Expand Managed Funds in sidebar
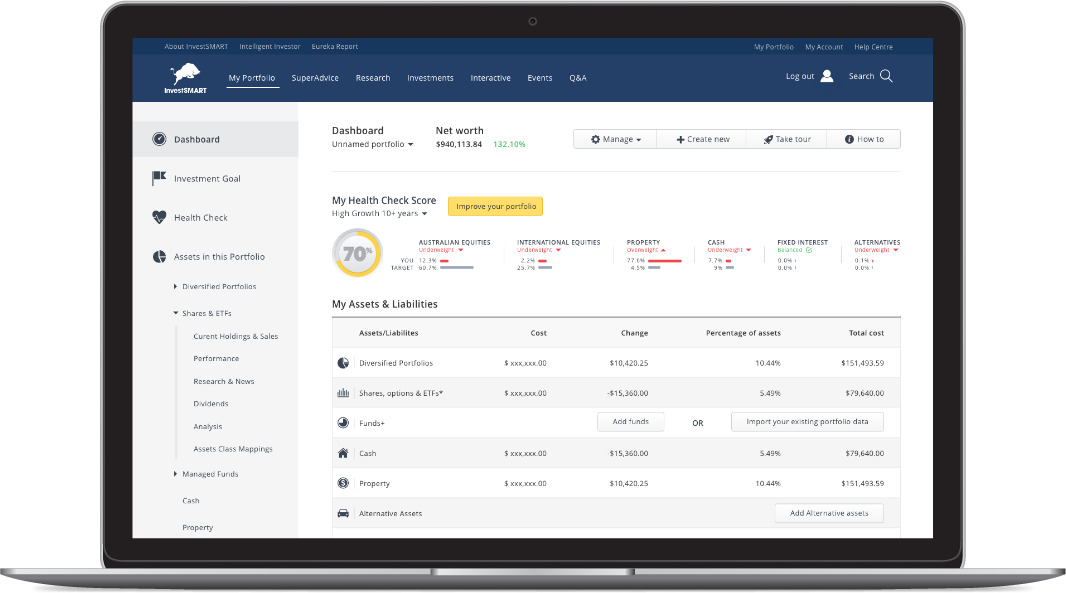This screenshot has height=593, width=1066. [176, 475]
